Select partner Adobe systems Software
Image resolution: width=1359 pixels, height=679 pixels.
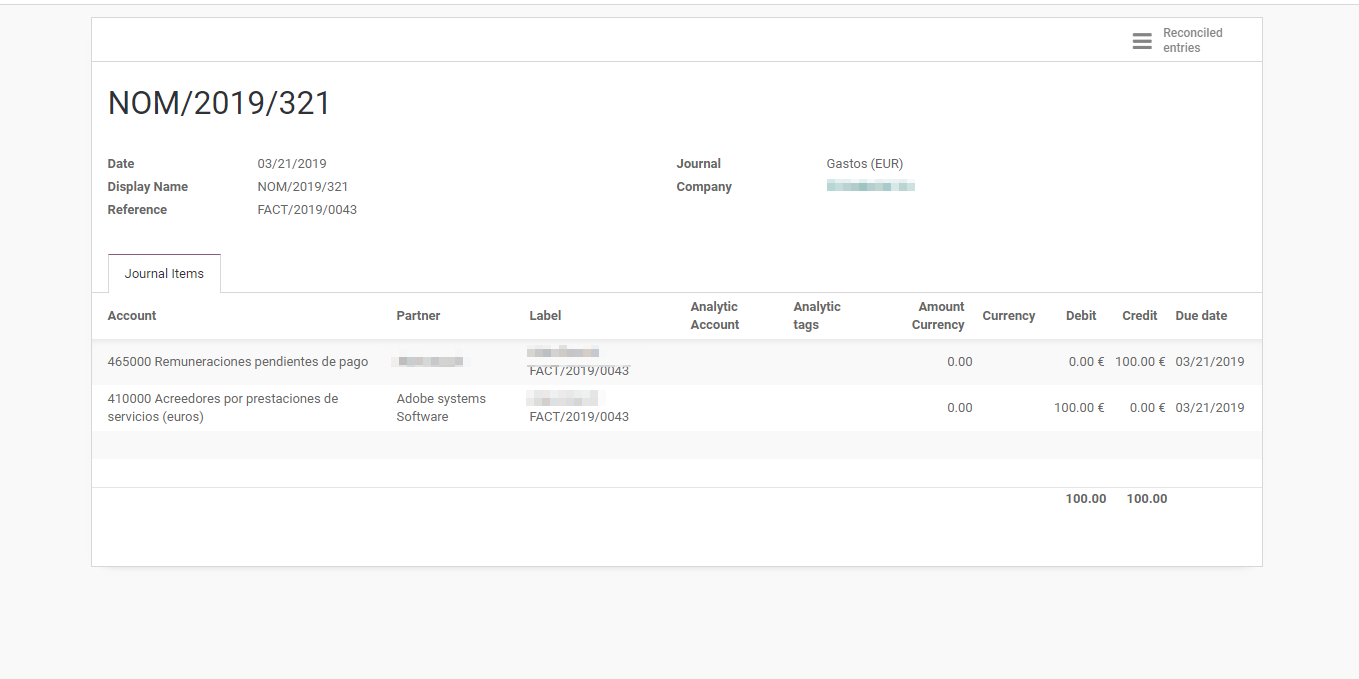pyautogui.click(x=441, y=406)
